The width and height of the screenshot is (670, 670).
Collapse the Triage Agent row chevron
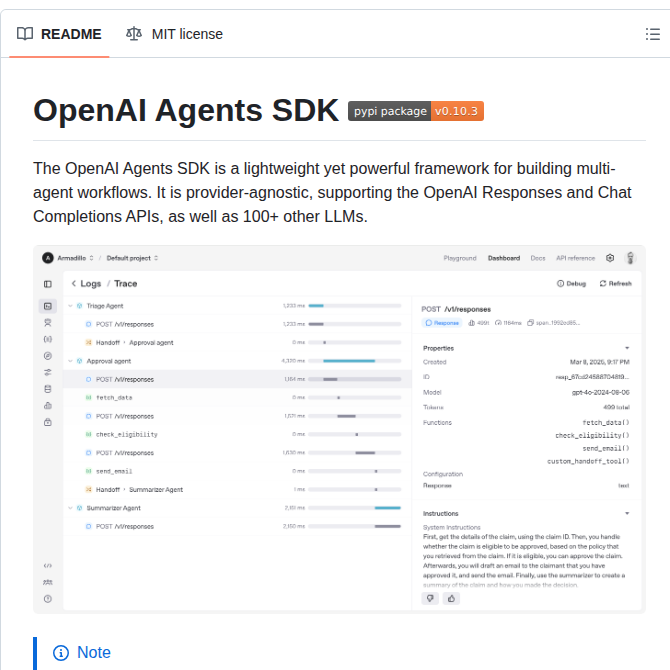[x=71, y=306]
